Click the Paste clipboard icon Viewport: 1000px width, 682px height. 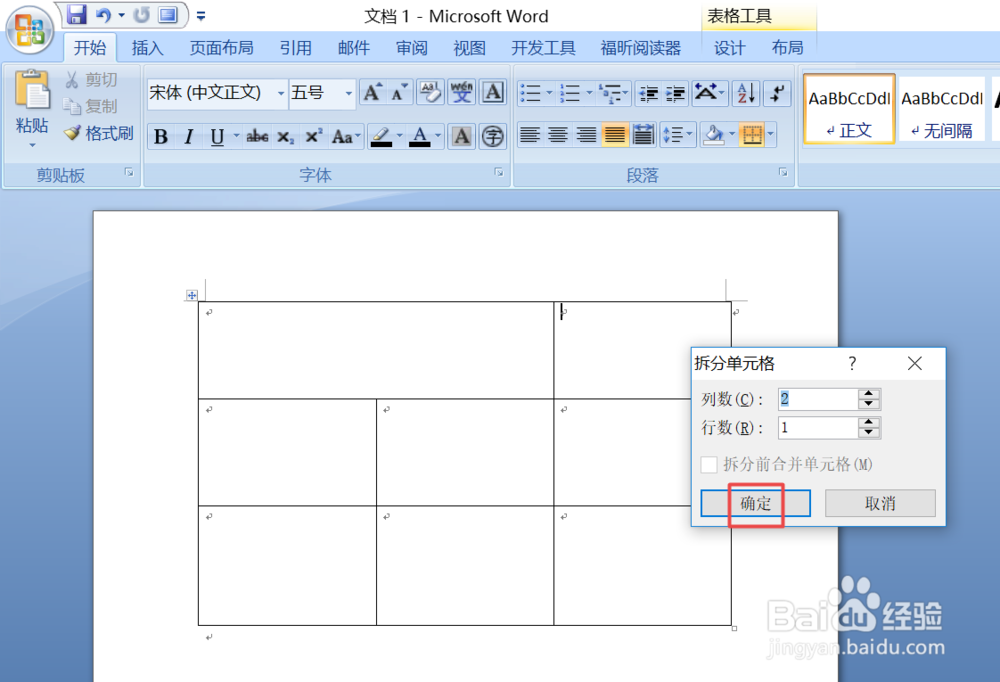(x=32, y=89)
